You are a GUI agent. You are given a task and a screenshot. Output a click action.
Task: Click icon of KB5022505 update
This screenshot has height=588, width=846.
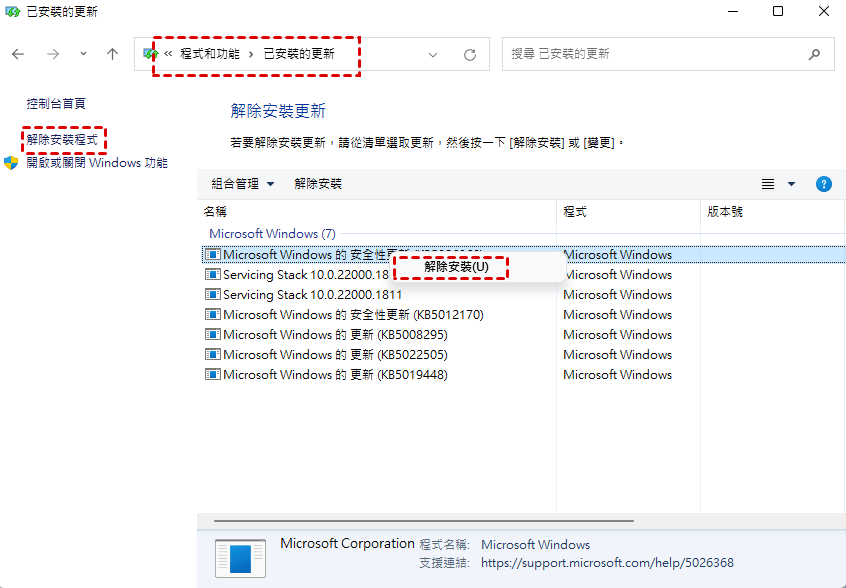(x=213, y=354)
